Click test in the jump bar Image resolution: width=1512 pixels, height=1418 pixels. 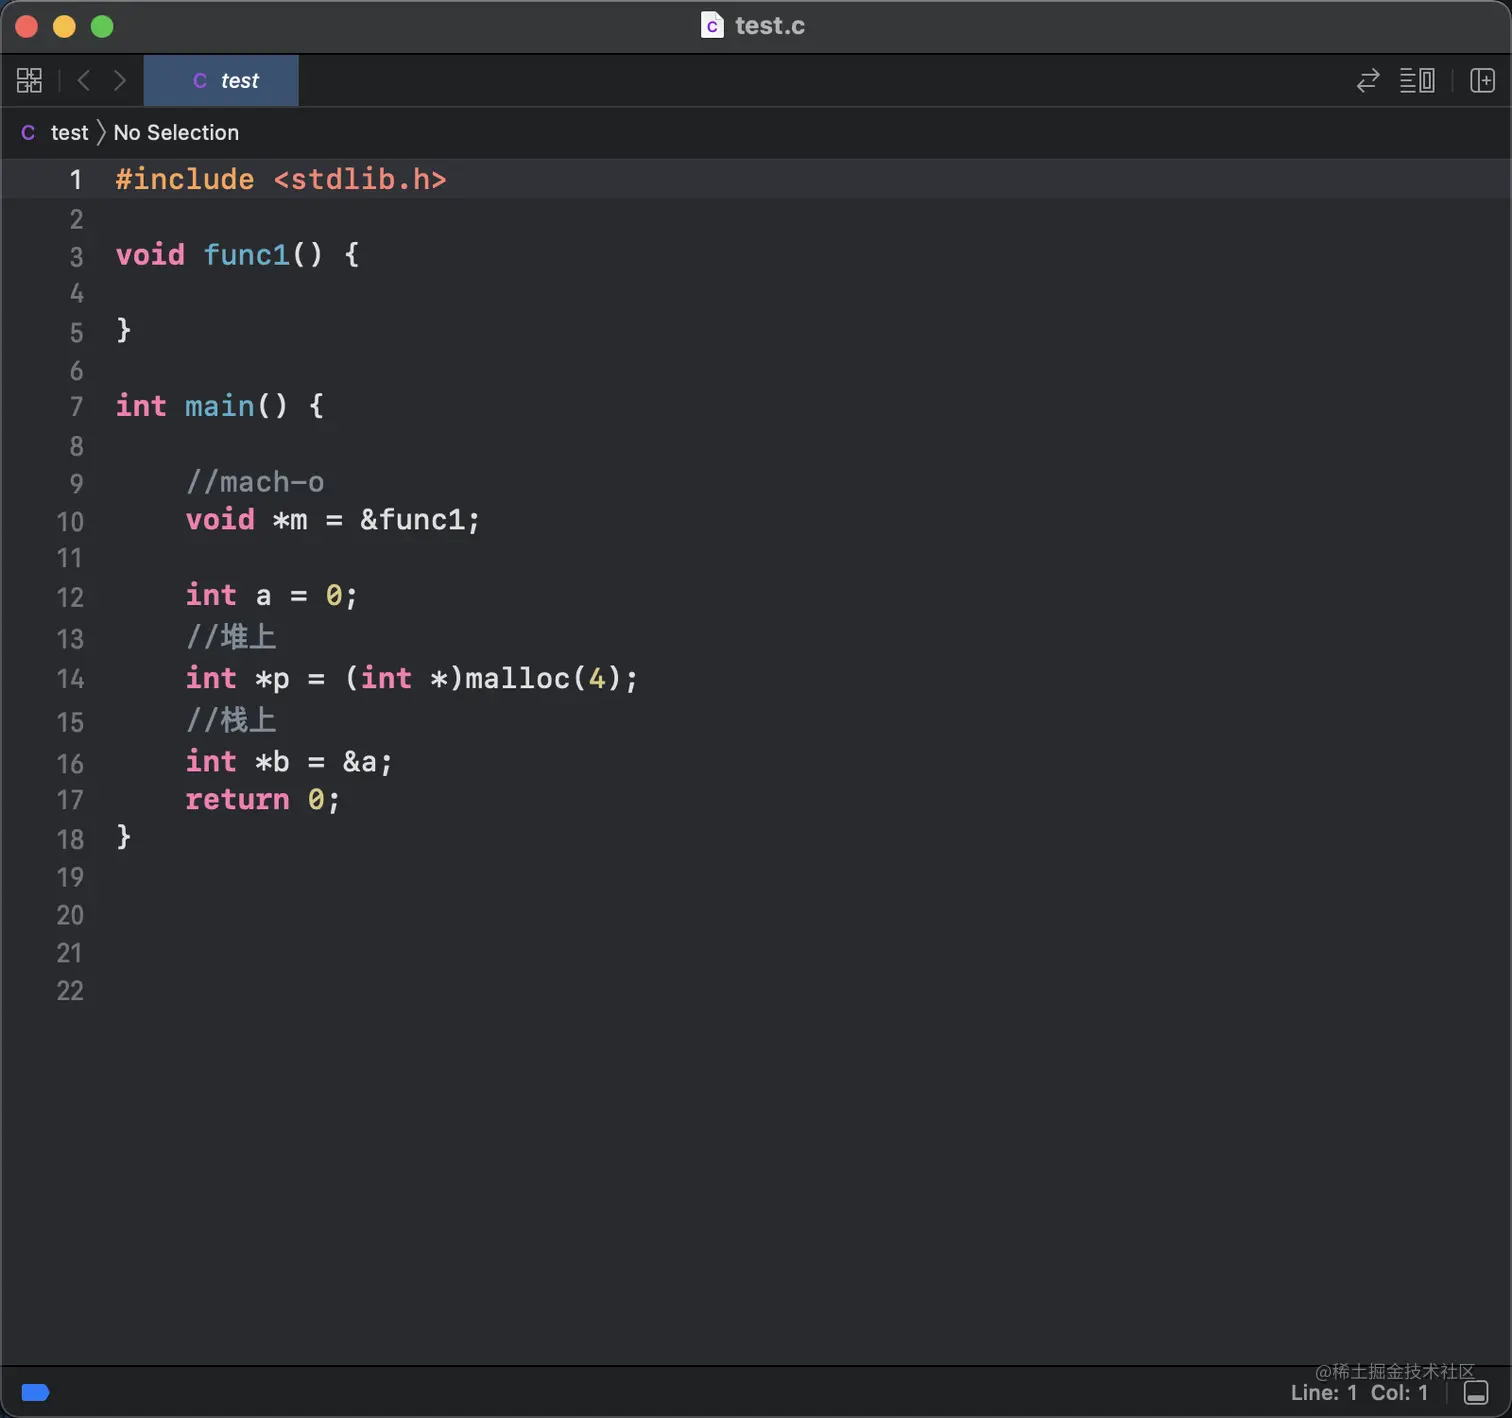pyautogui.click(x=69, y=132)
